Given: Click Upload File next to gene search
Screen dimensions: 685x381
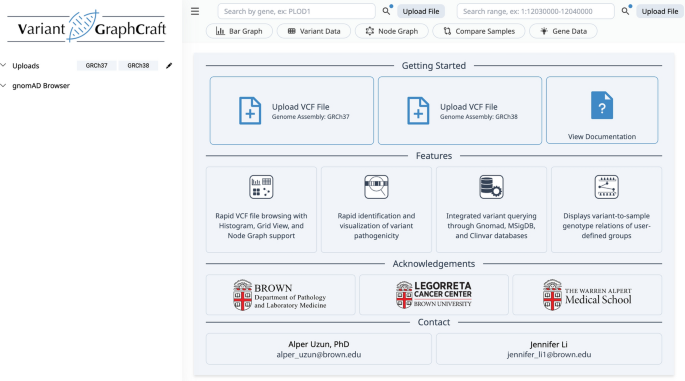Looking at the screenshot, I should pos(421,11).
